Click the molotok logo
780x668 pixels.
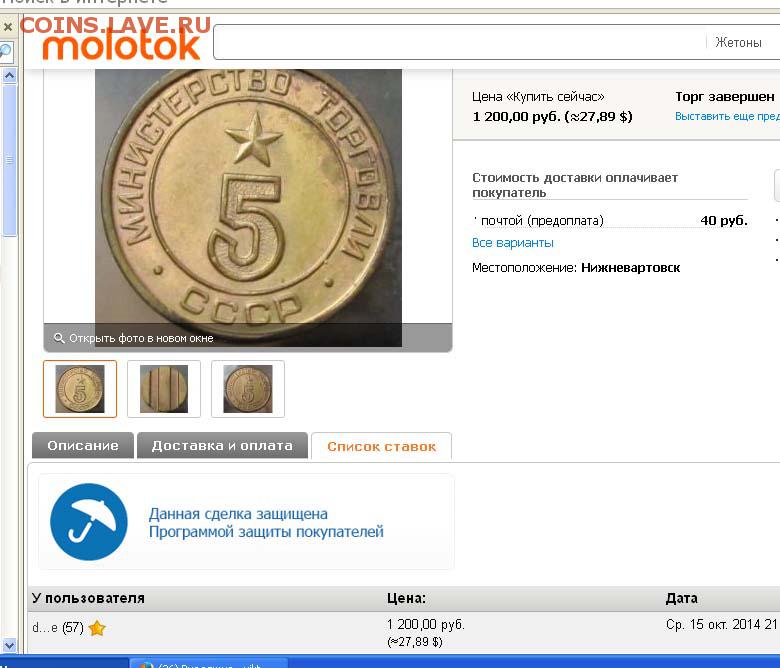[x=121, y=46]
